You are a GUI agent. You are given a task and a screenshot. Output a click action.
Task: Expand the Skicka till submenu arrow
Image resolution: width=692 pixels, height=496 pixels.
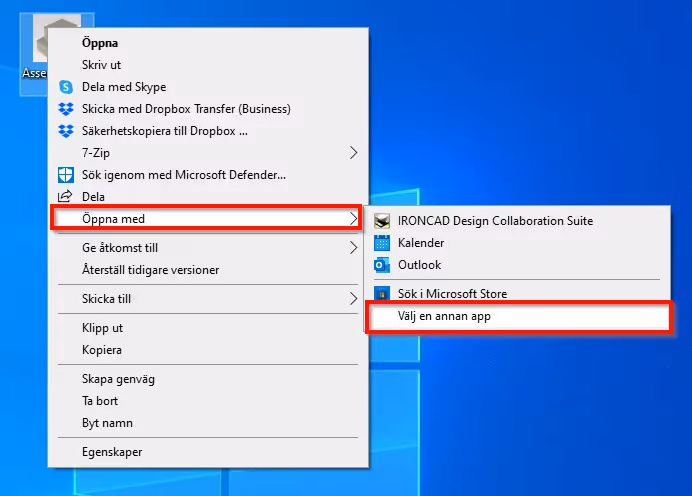pos(353,299)
